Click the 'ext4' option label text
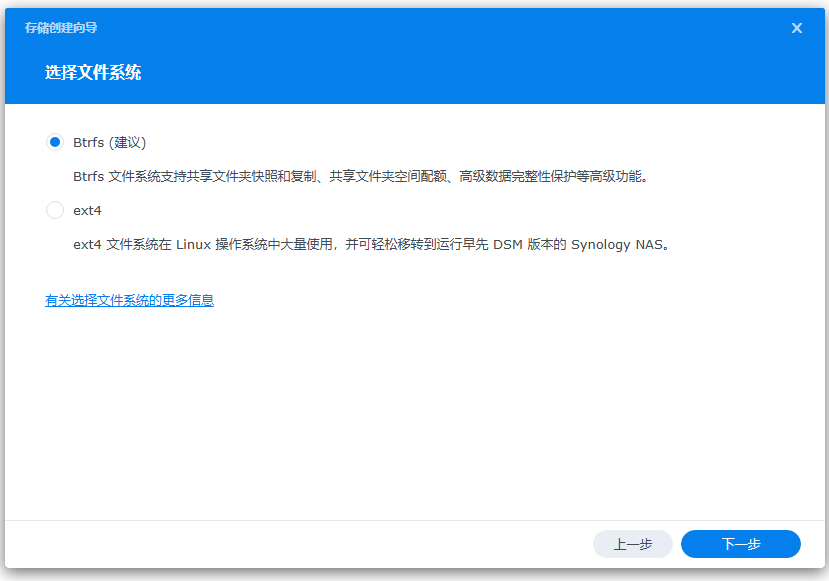Image resolution: width=829 pixels, height=581 pixels. click(88, 211)
